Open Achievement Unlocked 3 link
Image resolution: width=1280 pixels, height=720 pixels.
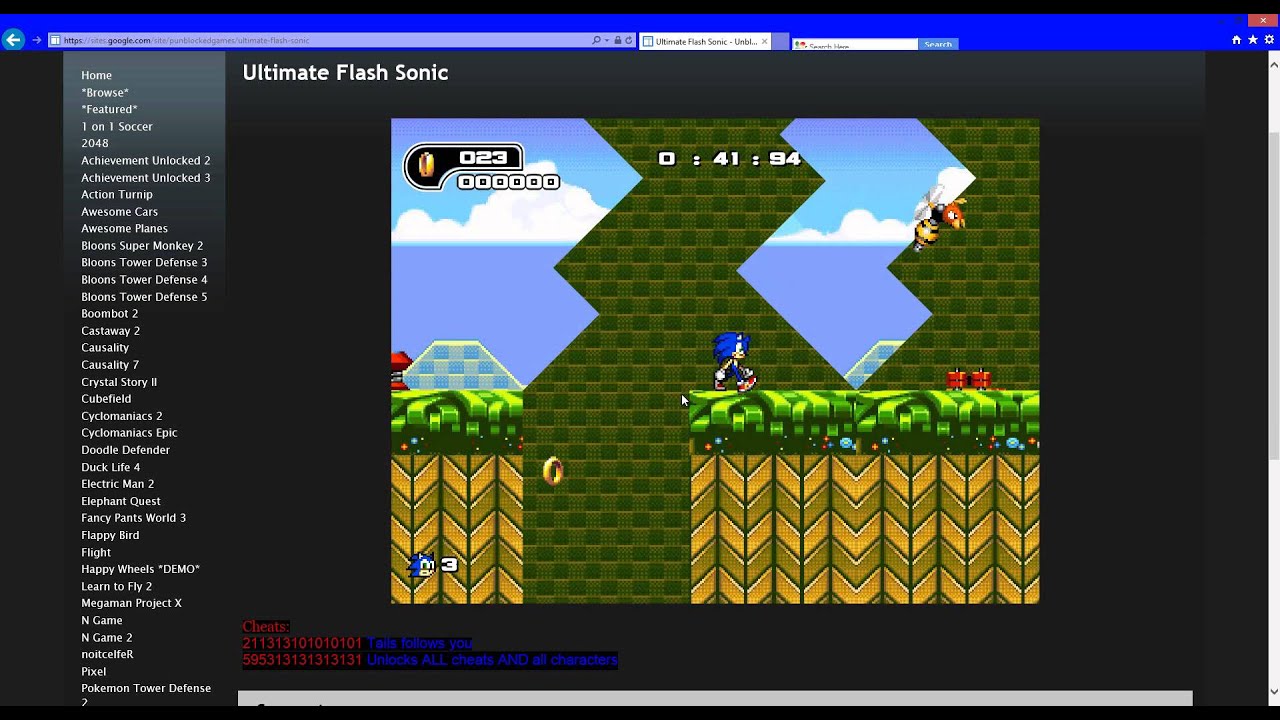click(x=146, y=177)
